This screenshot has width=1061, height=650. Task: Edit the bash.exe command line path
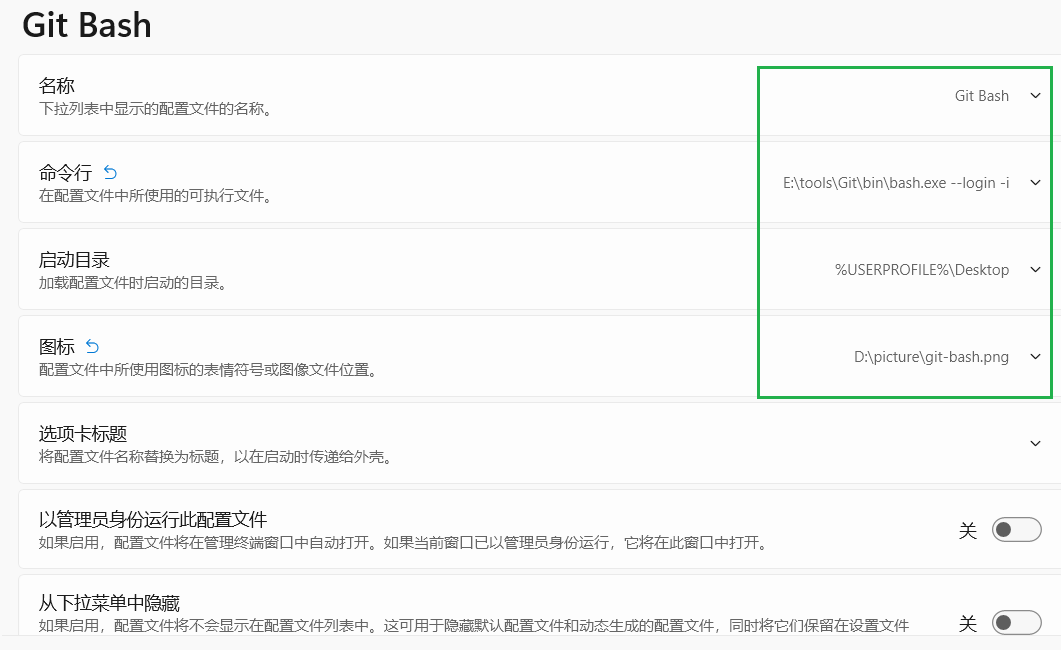click(x=895, y=182)
